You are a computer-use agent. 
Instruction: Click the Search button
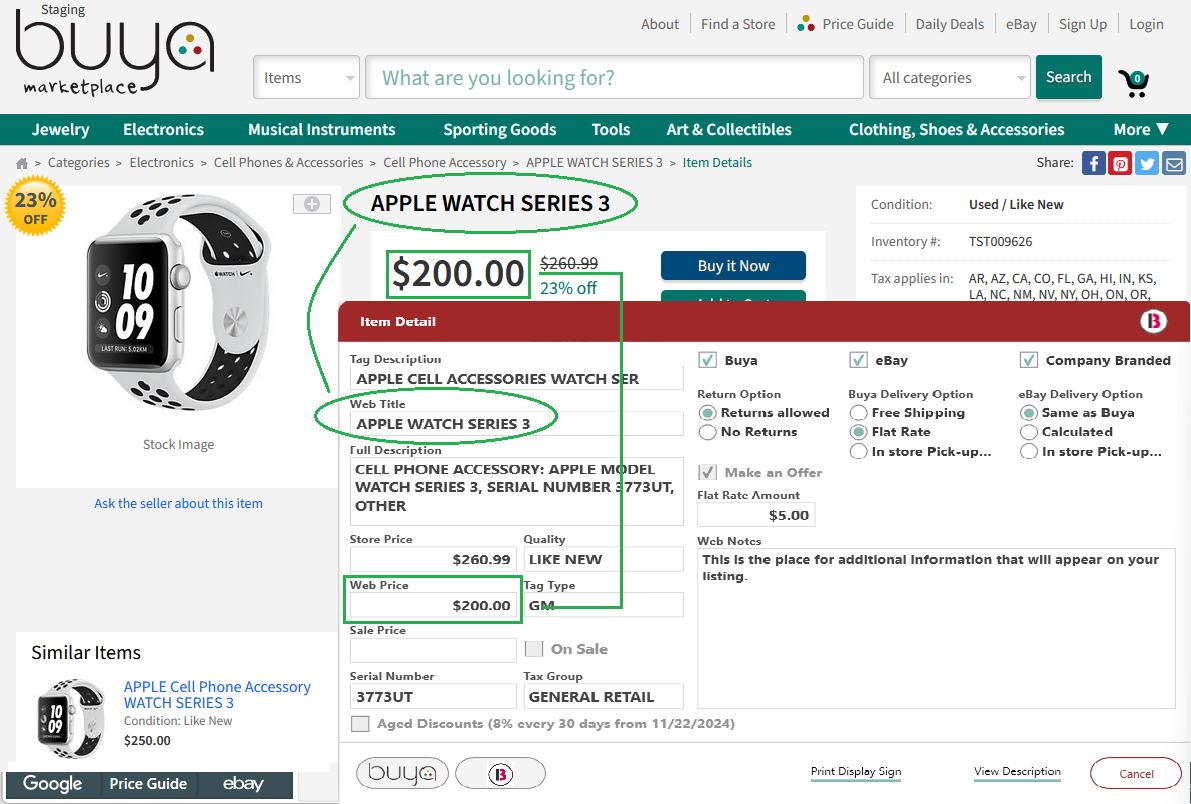click(1069, 77)
